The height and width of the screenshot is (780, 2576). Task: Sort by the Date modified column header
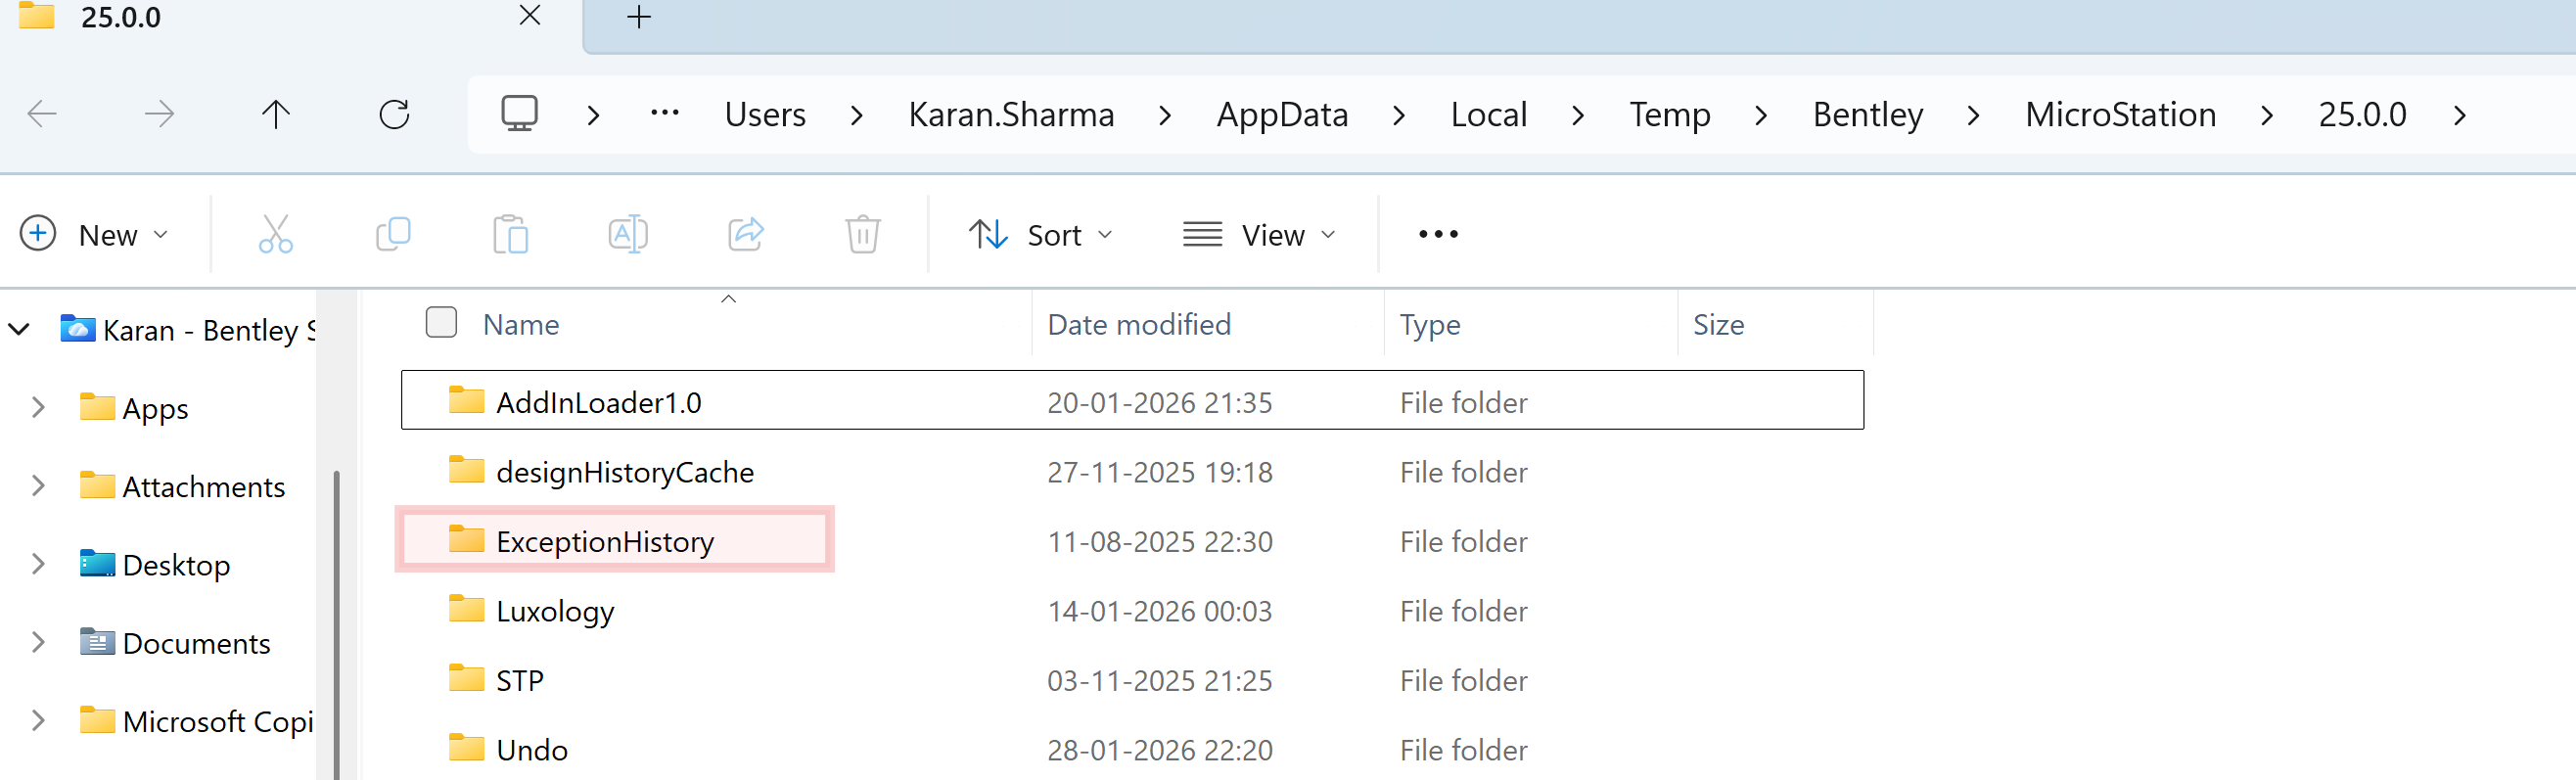click(1139, 325)
